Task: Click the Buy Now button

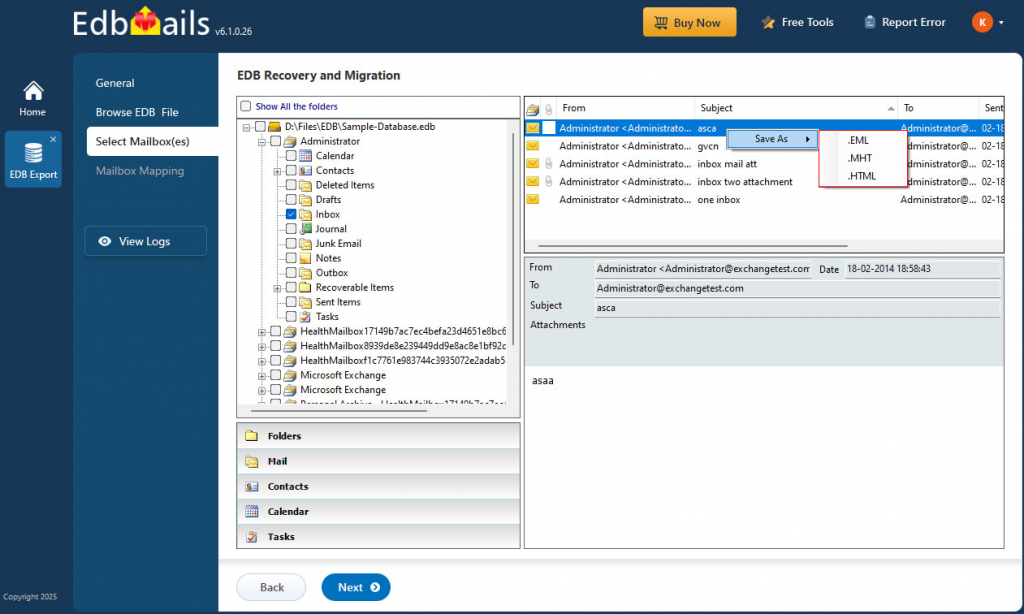Action: coord(689,22)
